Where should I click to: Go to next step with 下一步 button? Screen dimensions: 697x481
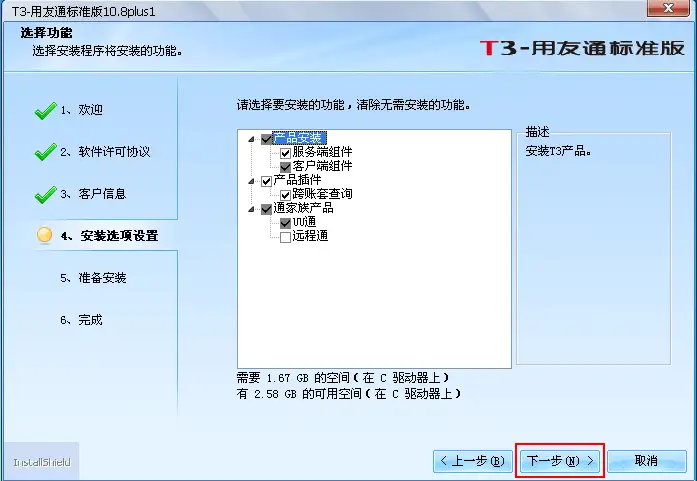pyautogui.click(x=560, y=461)
